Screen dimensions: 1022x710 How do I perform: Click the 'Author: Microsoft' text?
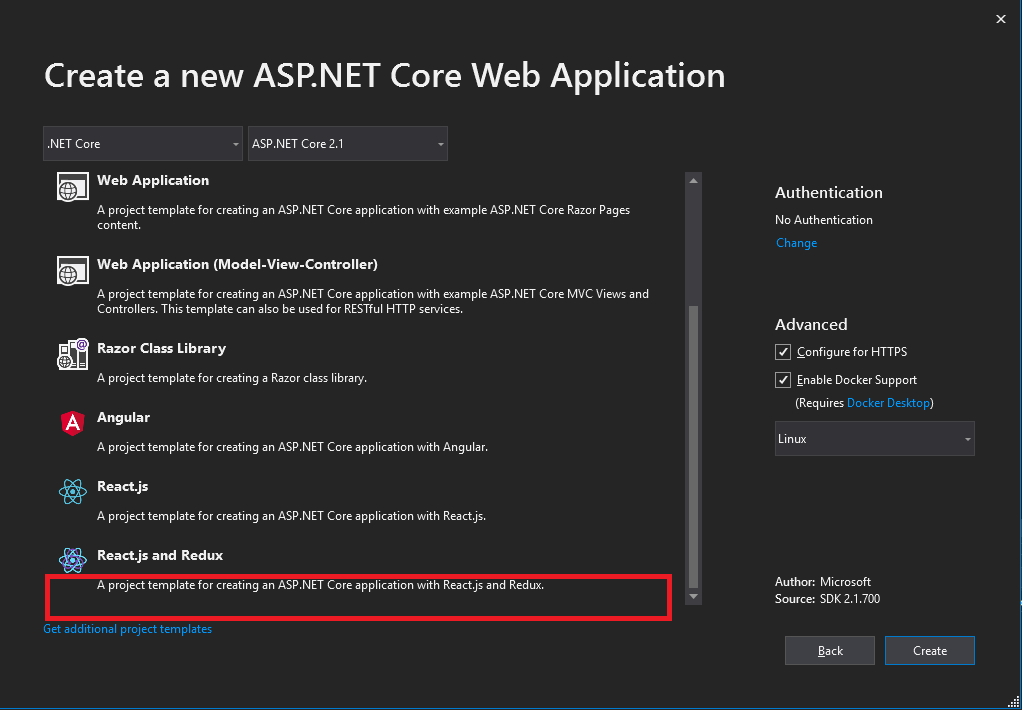823,582
